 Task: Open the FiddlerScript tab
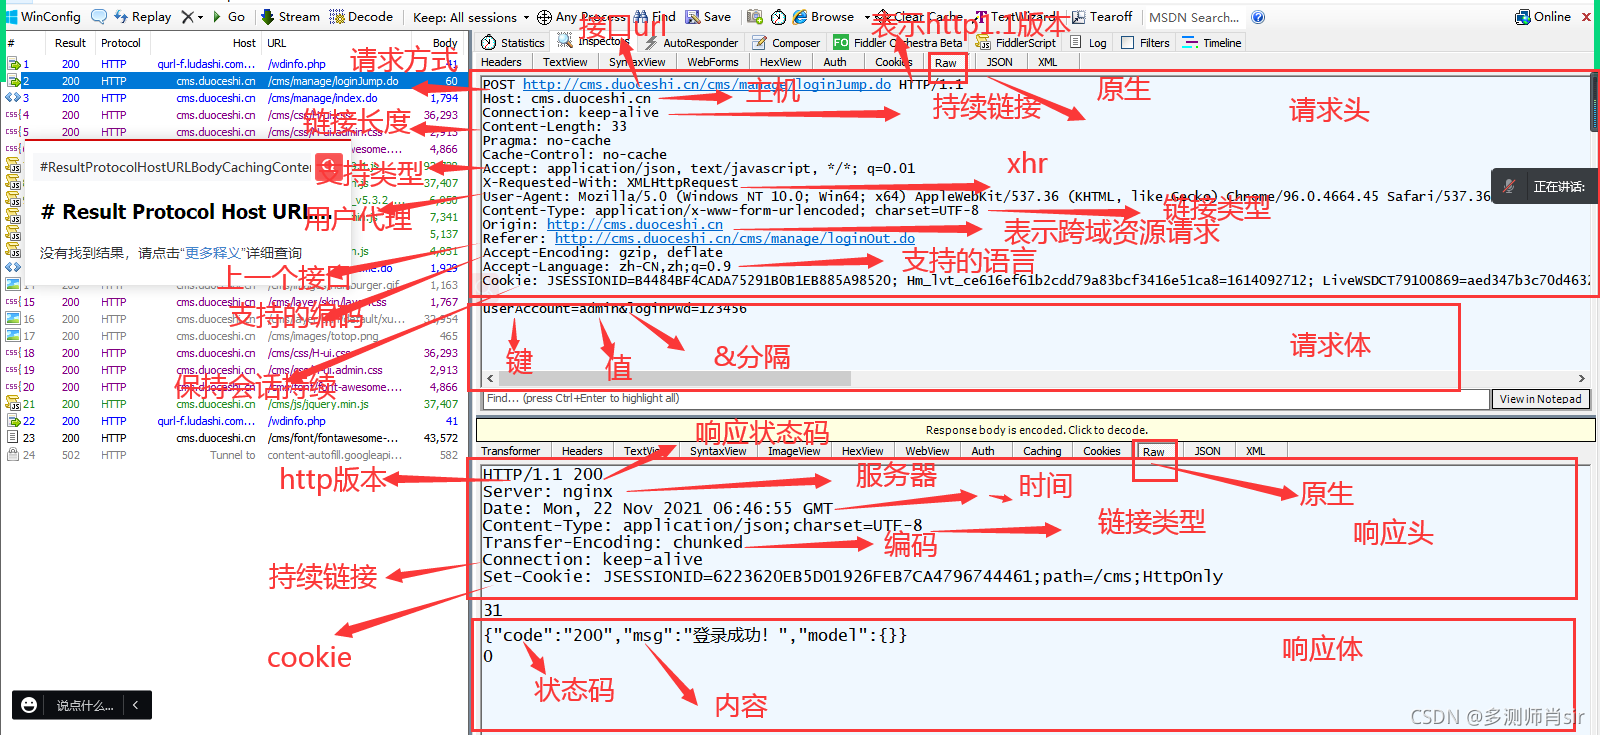pos(1016,43)
